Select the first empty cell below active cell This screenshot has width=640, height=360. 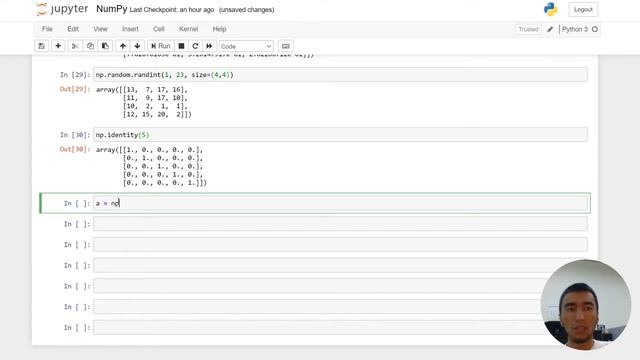pyautogui.click(x=340, y=224)
